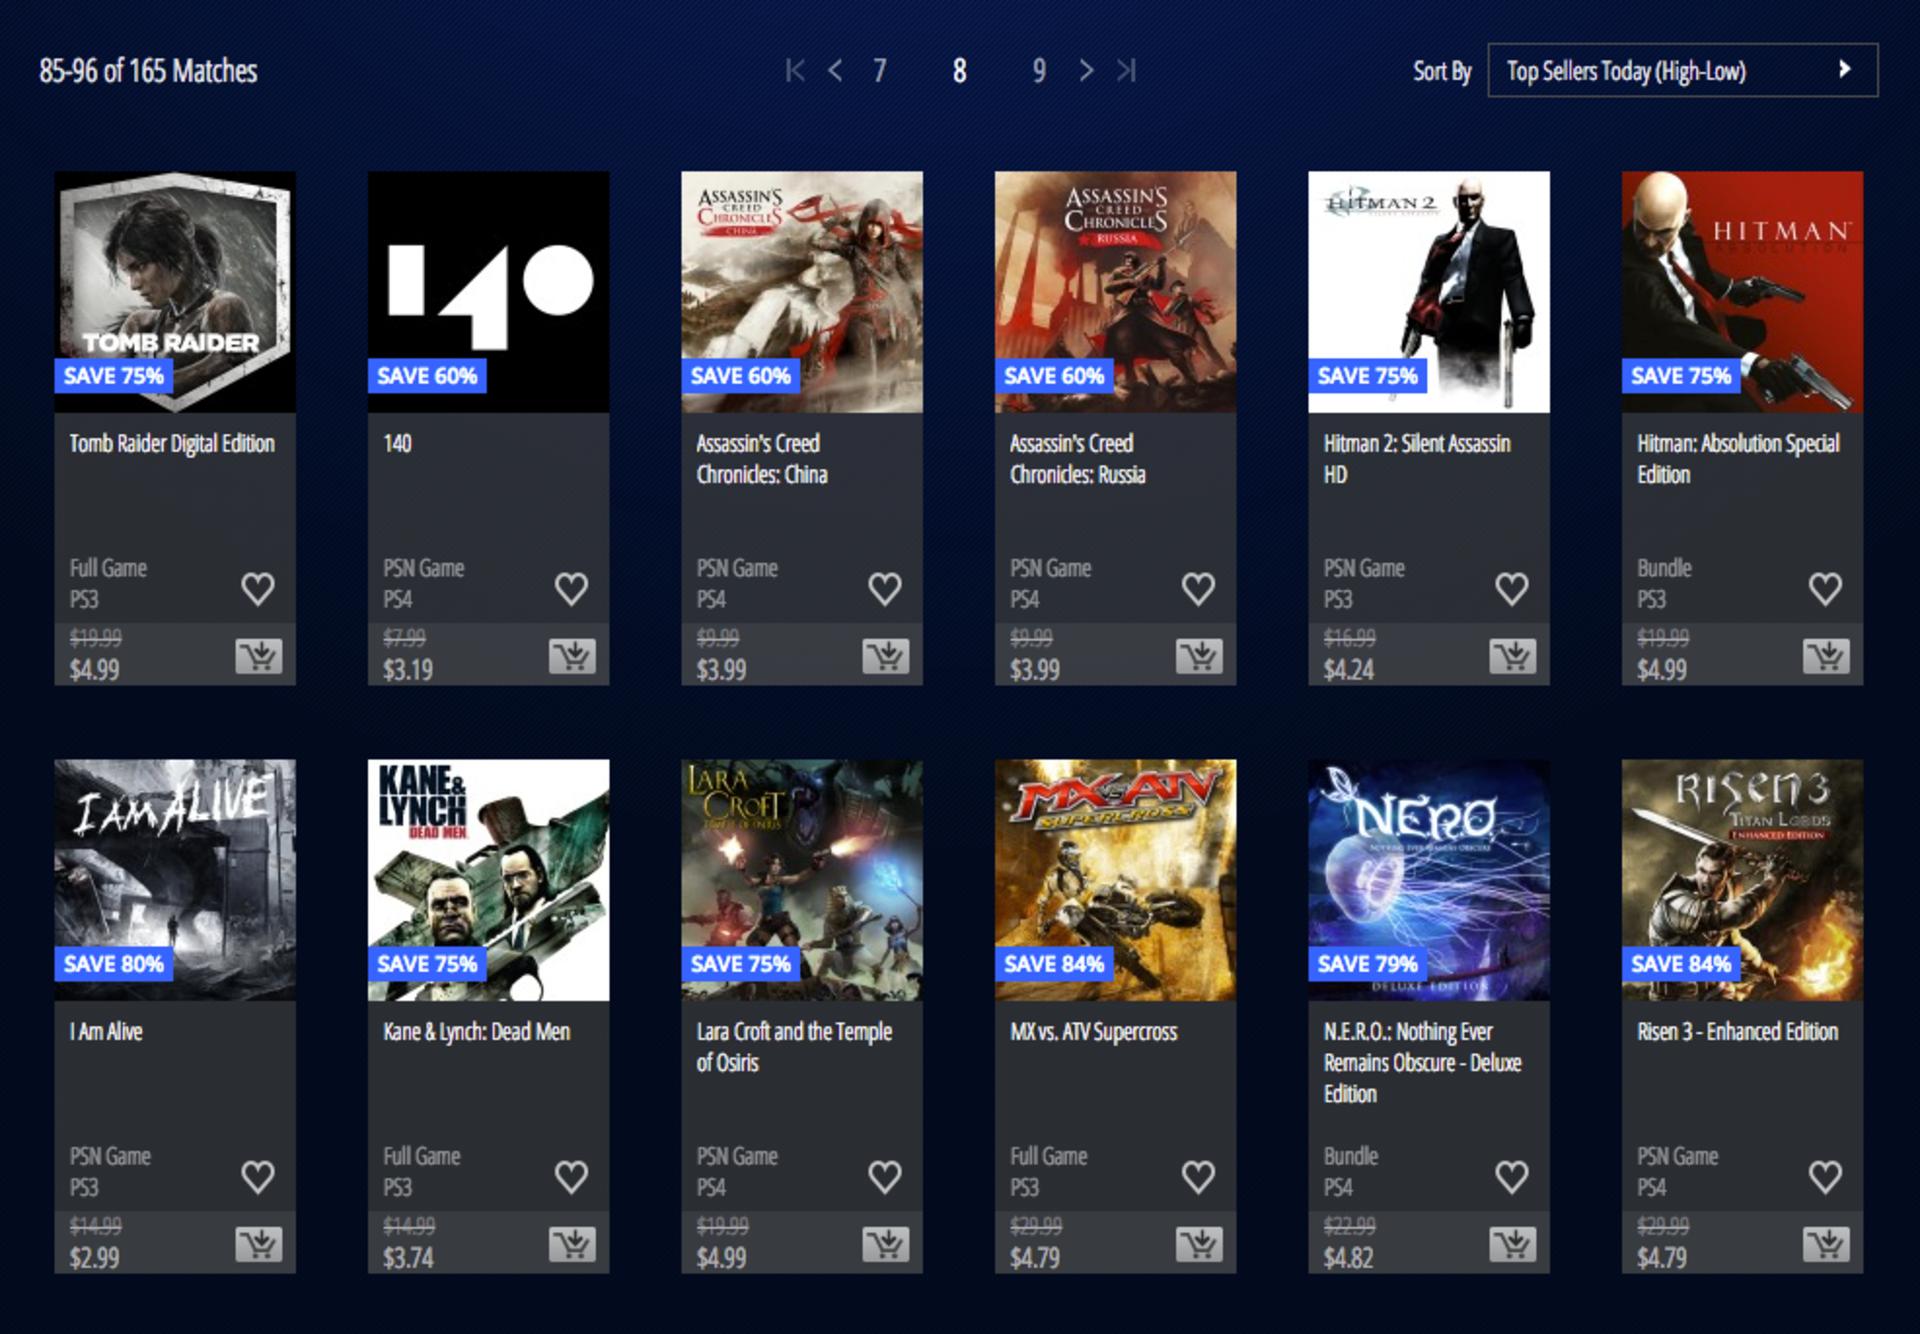Add Tomb Raider Digital Edition to cart
The width and height of the screenshot is (1920, 1334).
[x=258, y=656]
